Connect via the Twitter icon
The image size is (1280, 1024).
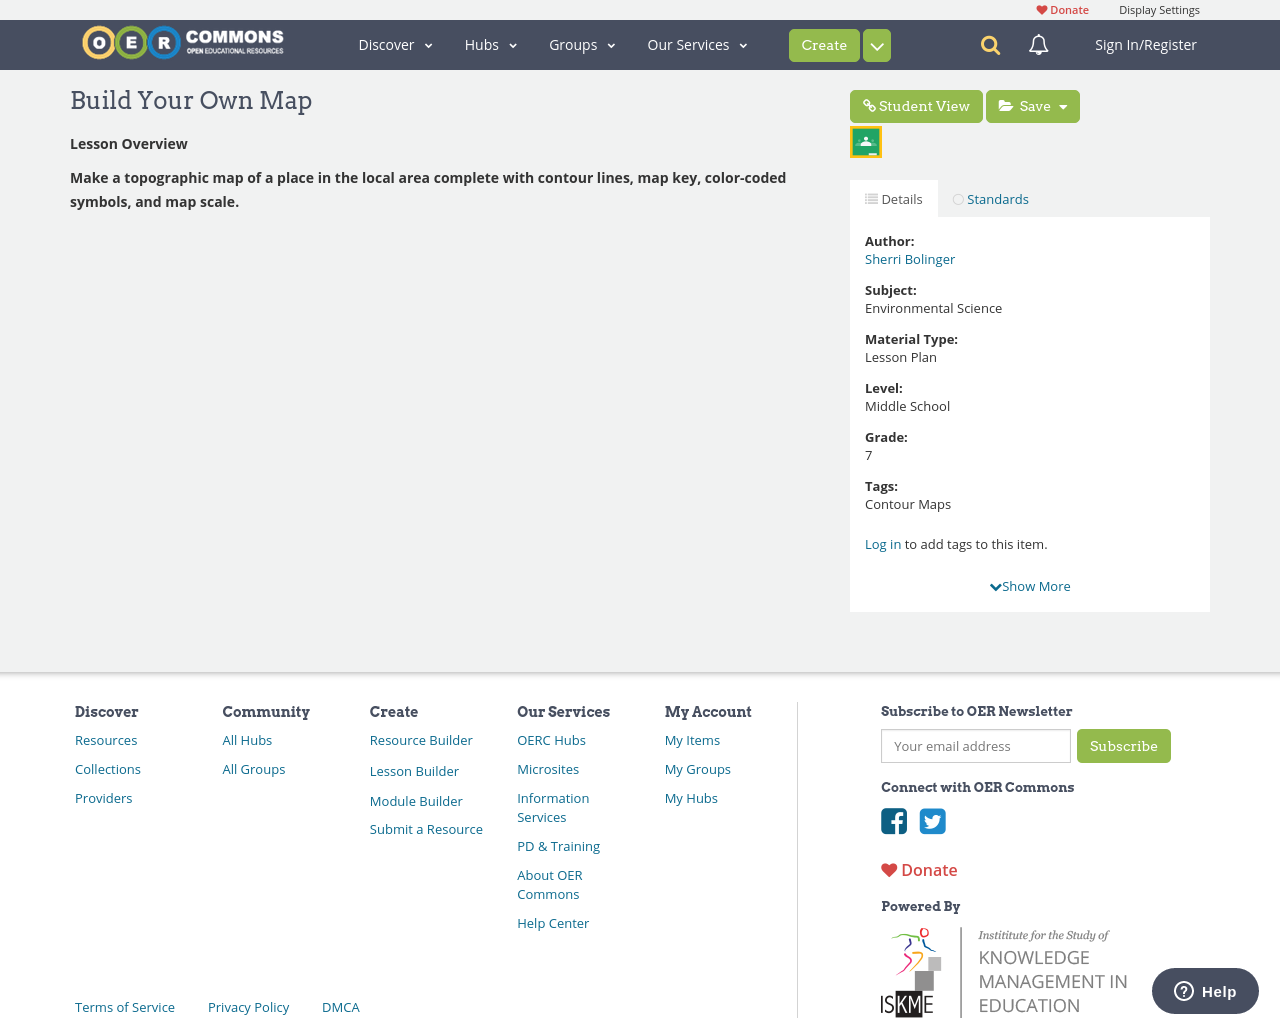(x=932, y=821)
